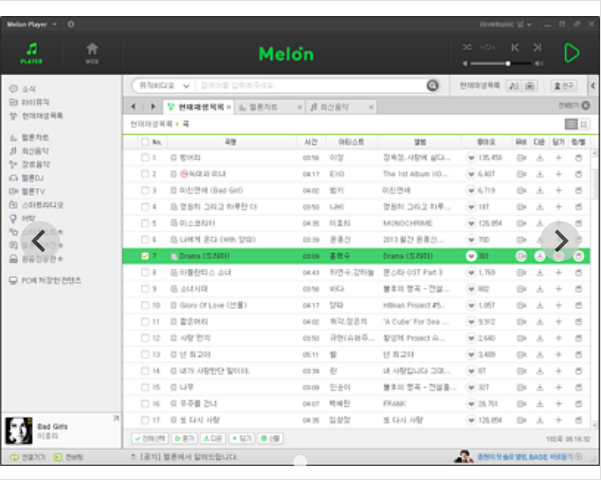Click the 다운 download button below list
This screenshot has height=481, width=601.
pyautogui.click(x=213, y=438)
